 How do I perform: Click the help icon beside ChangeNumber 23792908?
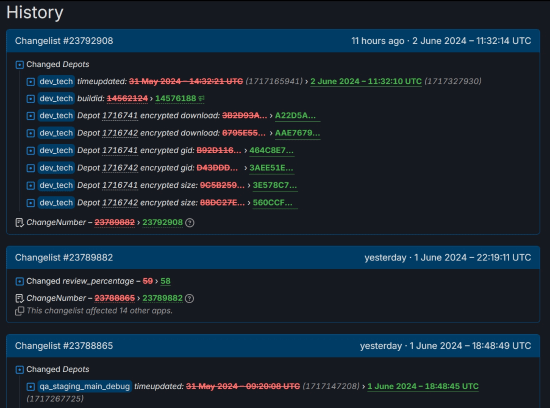point(190,223)
